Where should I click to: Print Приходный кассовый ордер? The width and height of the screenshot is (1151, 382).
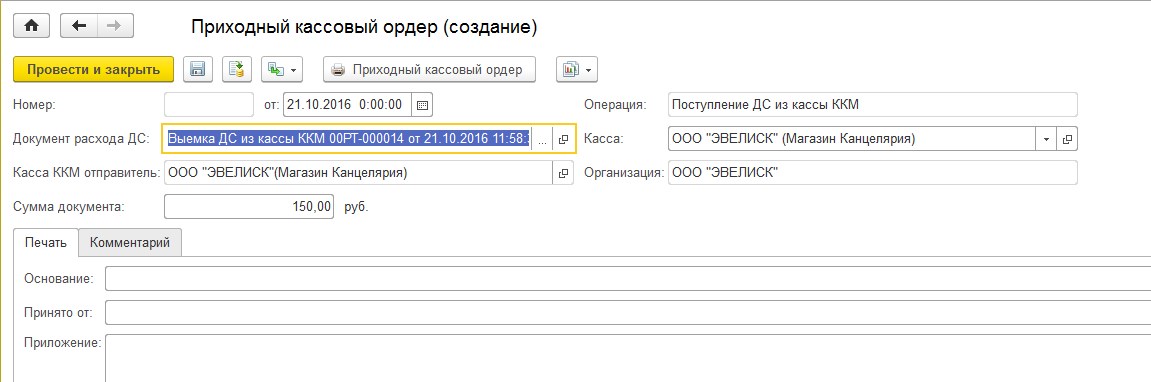click(429, 70)
